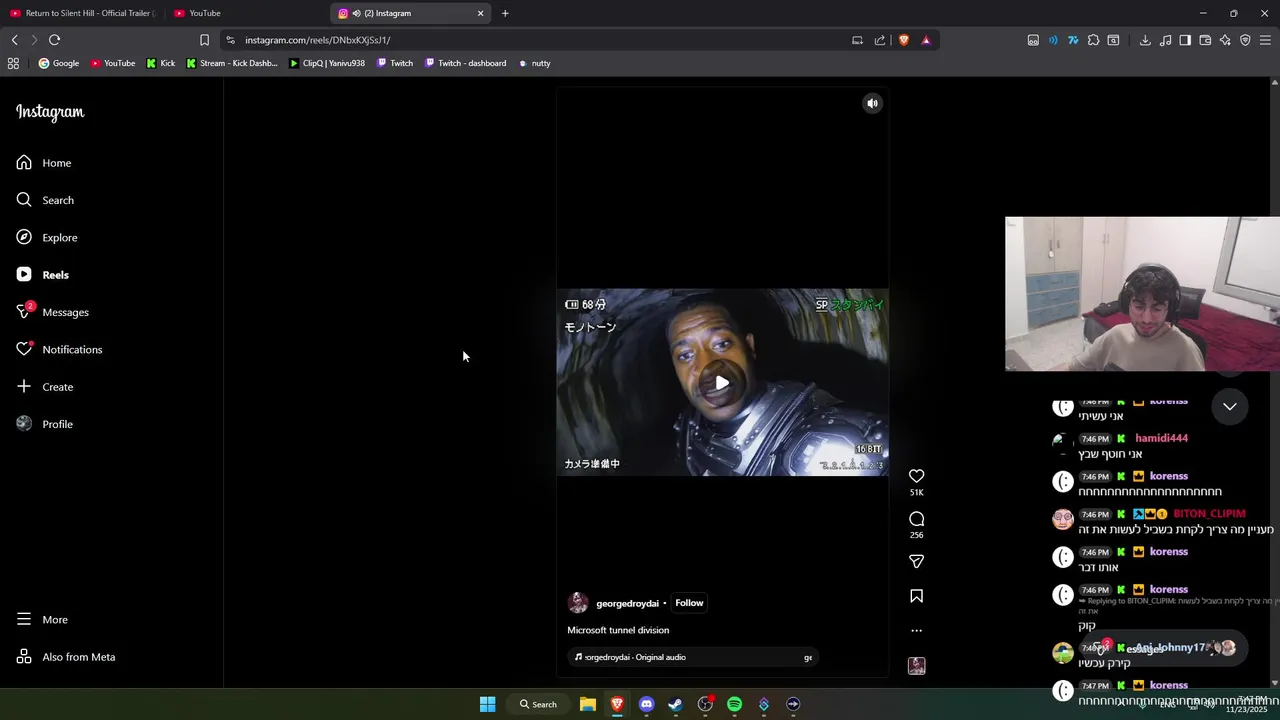The width and height of the screenshot is (1280, 720).
Task: Open the Windows Start menu
Action: click(487, 704)
